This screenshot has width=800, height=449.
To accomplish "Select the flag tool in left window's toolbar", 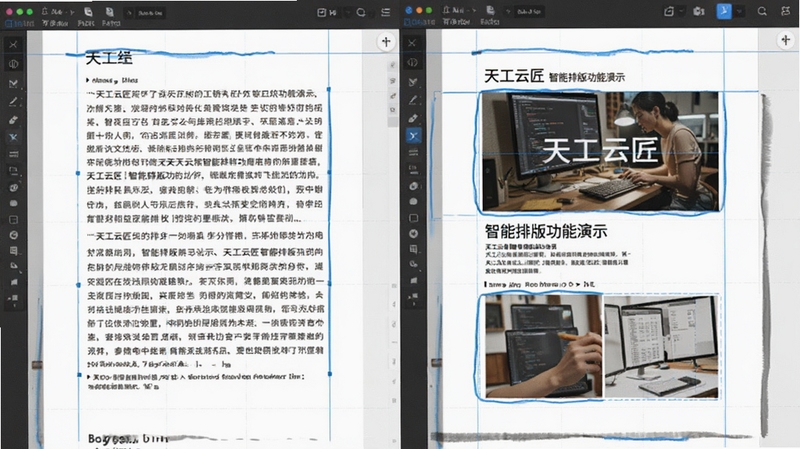I will tap(13, 282).
